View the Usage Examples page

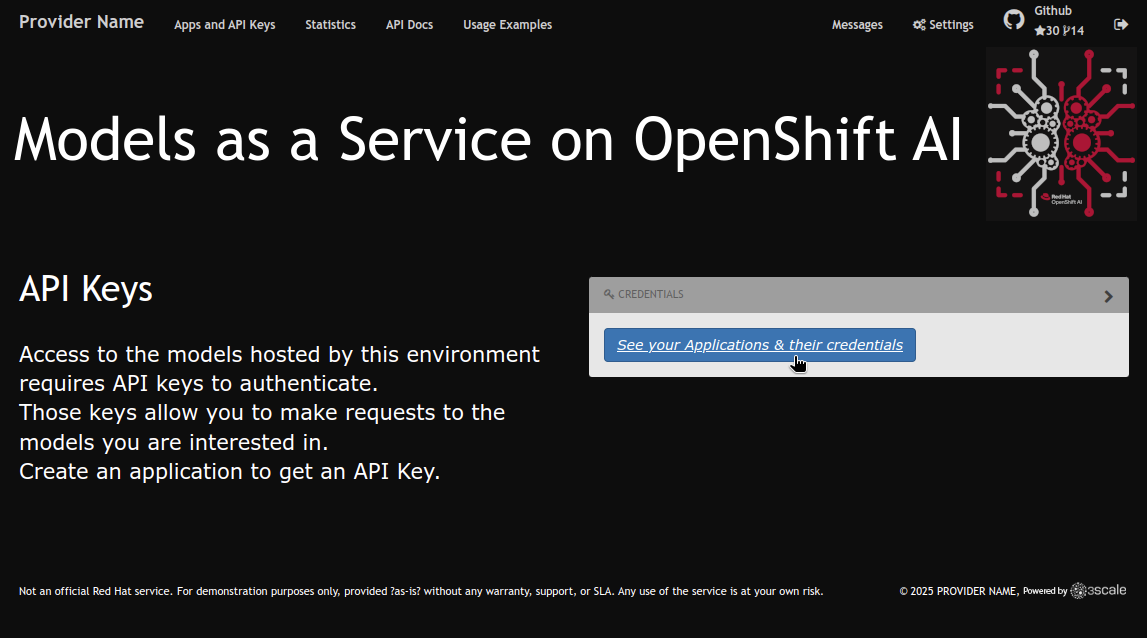[508, 25]
